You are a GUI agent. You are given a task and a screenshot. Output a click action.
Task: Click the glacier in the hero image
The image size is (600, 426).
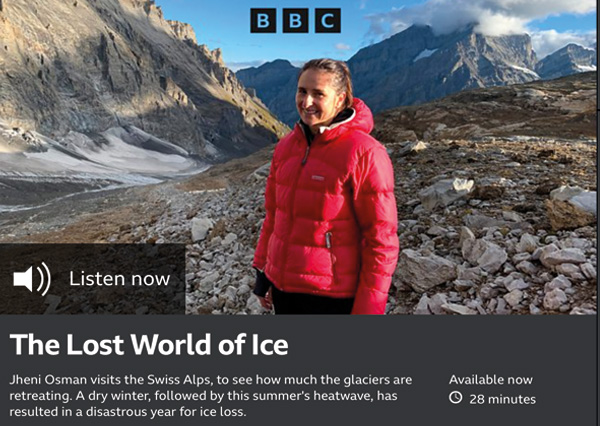click(96, 161)
